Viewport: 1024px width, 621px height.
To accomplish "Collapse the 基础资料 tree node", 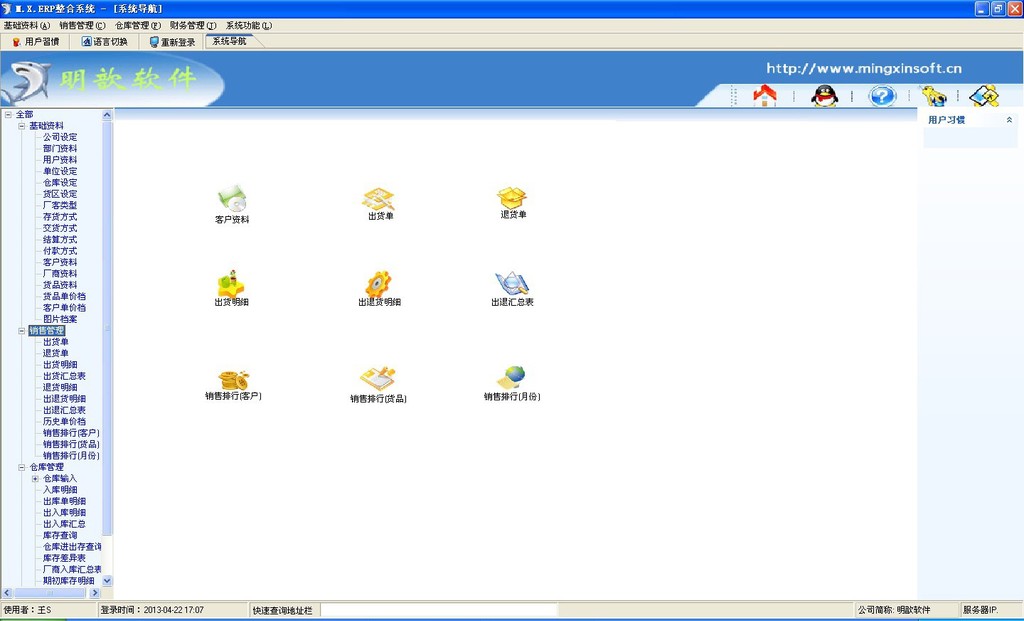I will point(21,126).
